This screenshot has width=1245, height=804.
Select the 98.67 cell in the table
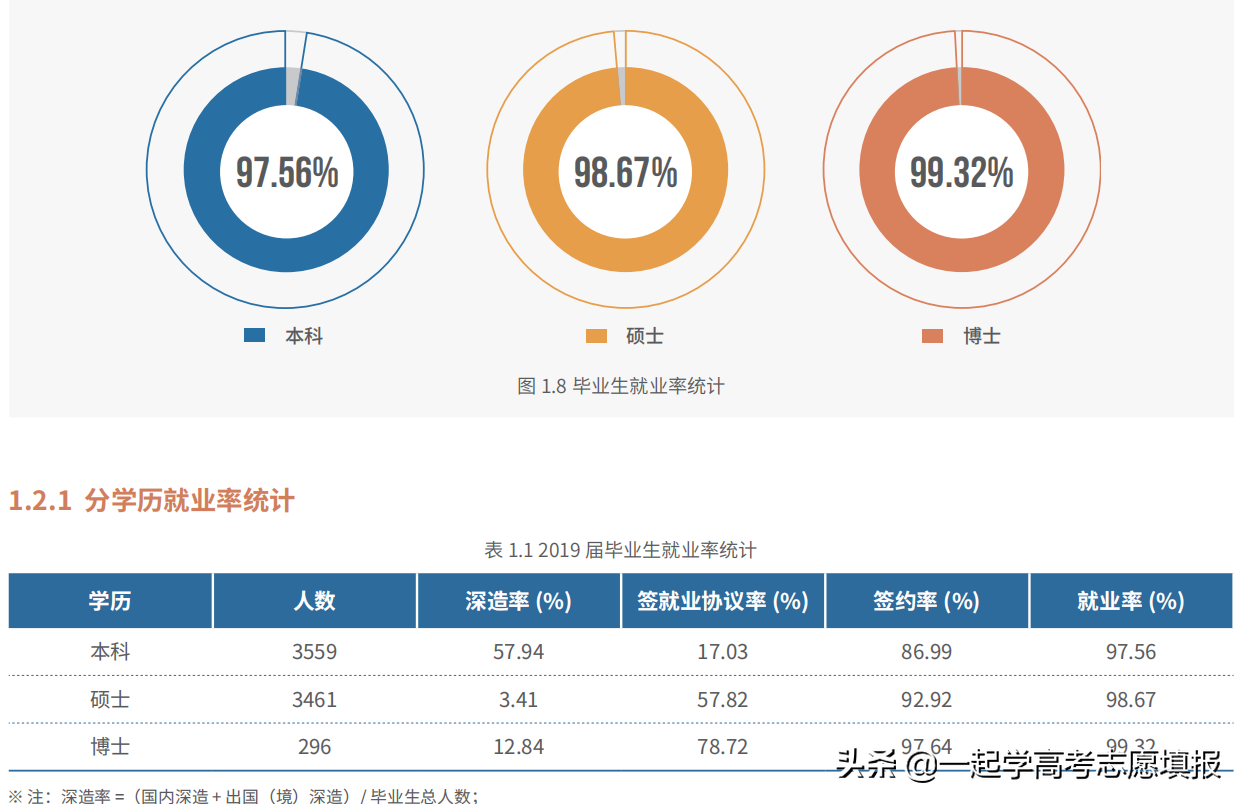pos(1131,700)
